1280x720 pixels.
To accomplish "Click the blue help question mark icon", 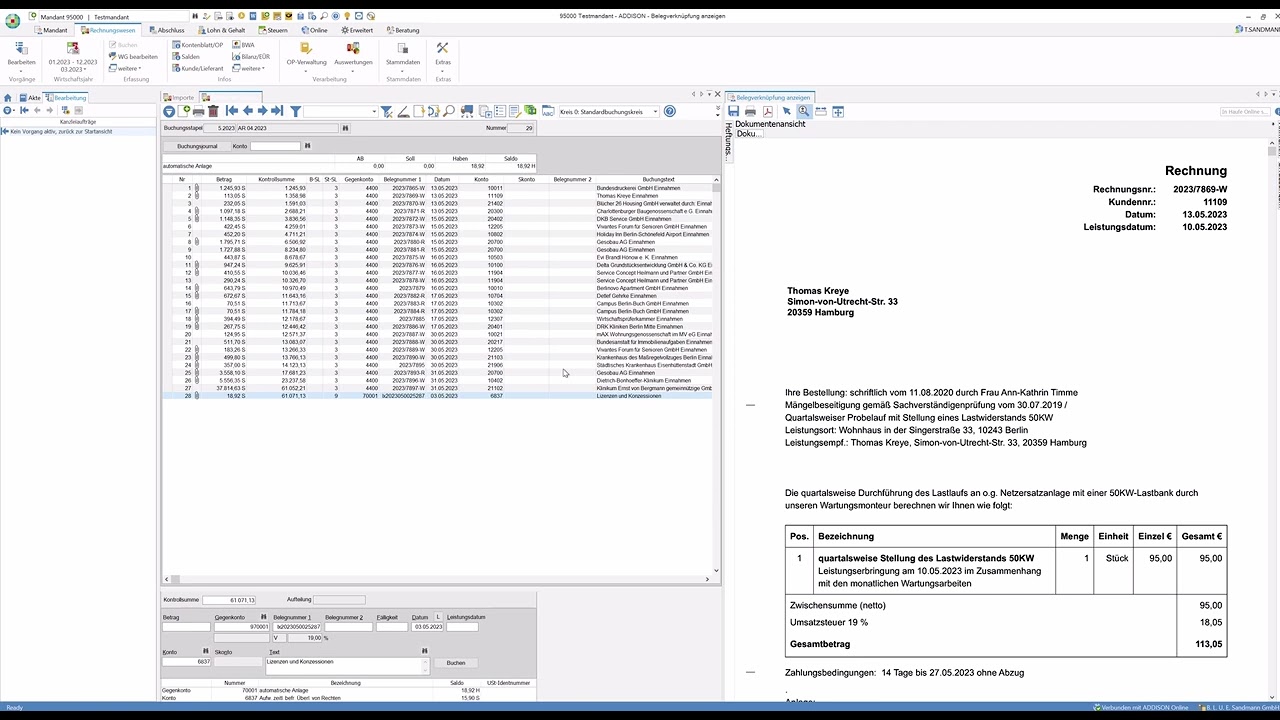I will (x=670, y=111).
